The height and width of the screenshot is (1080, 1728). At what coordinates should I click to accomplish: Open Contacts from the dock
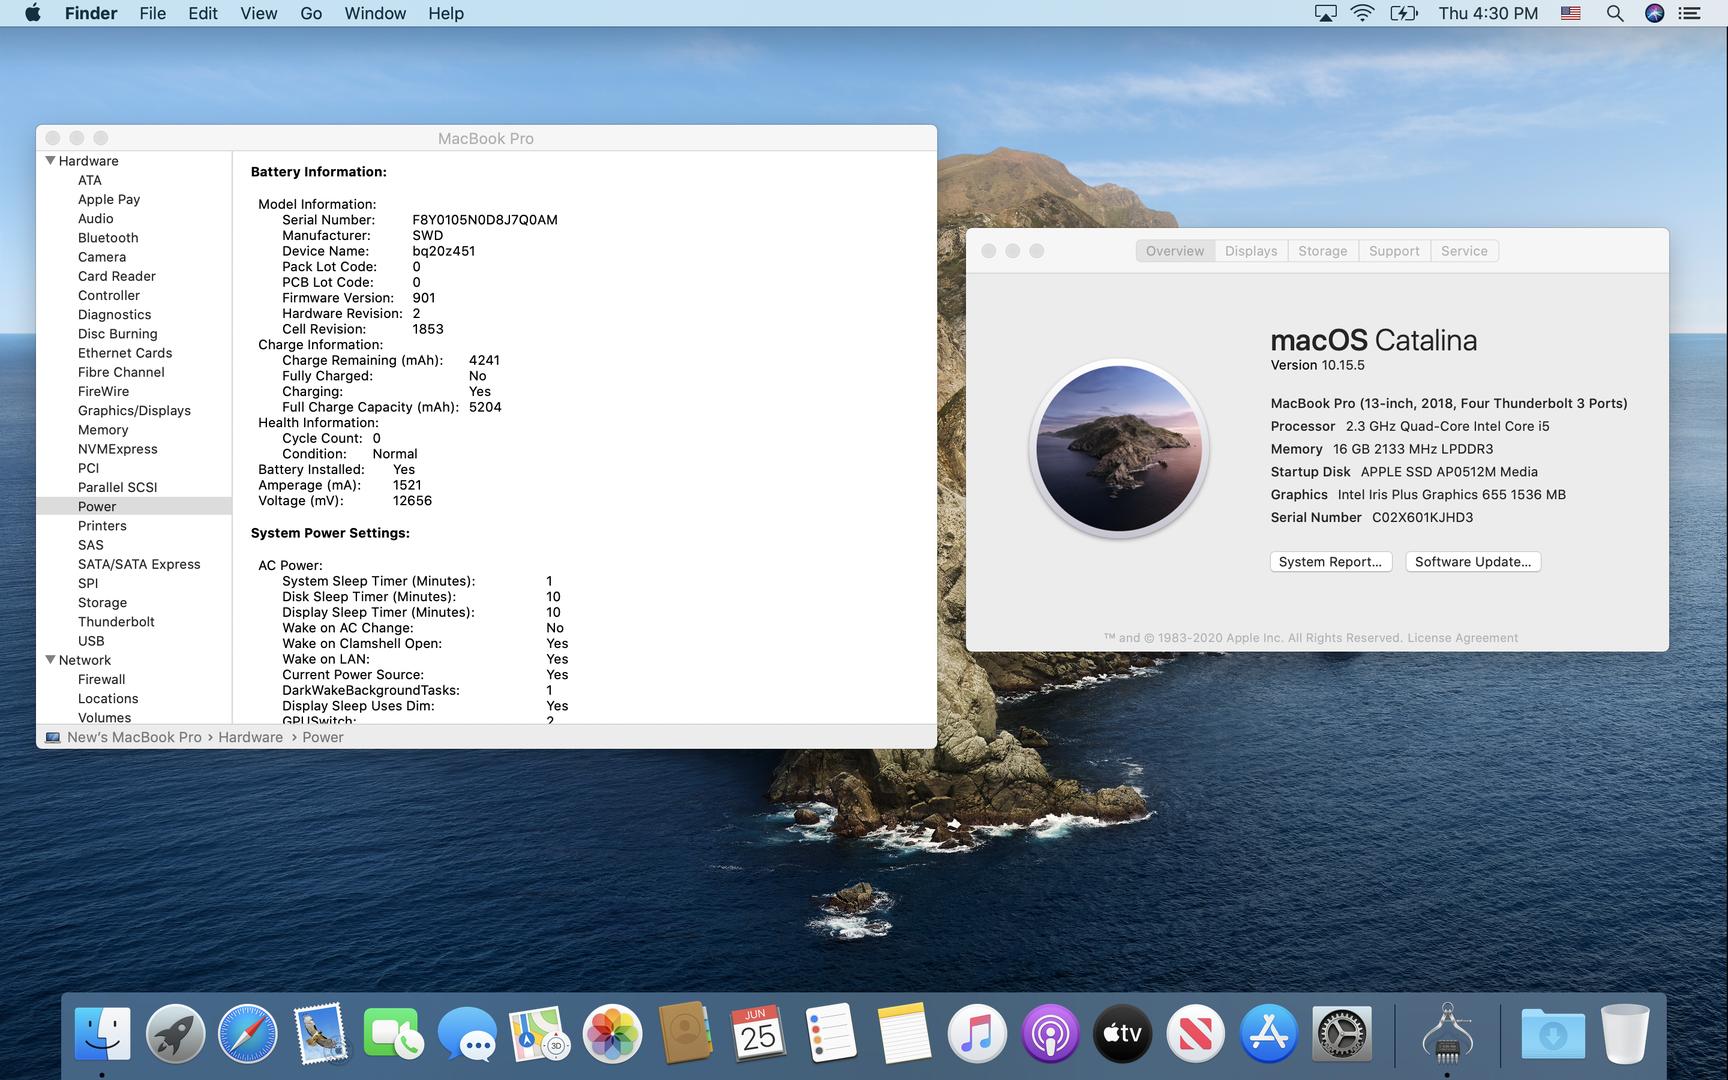[685, 1033]
